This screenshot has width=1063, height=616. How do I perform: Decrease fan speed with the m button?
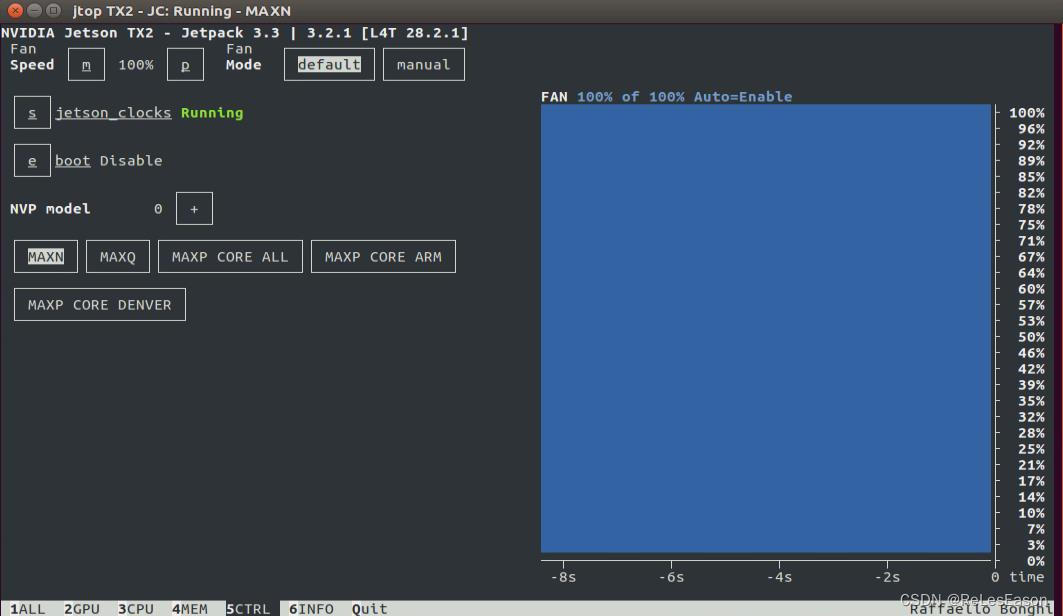(86, 64)
